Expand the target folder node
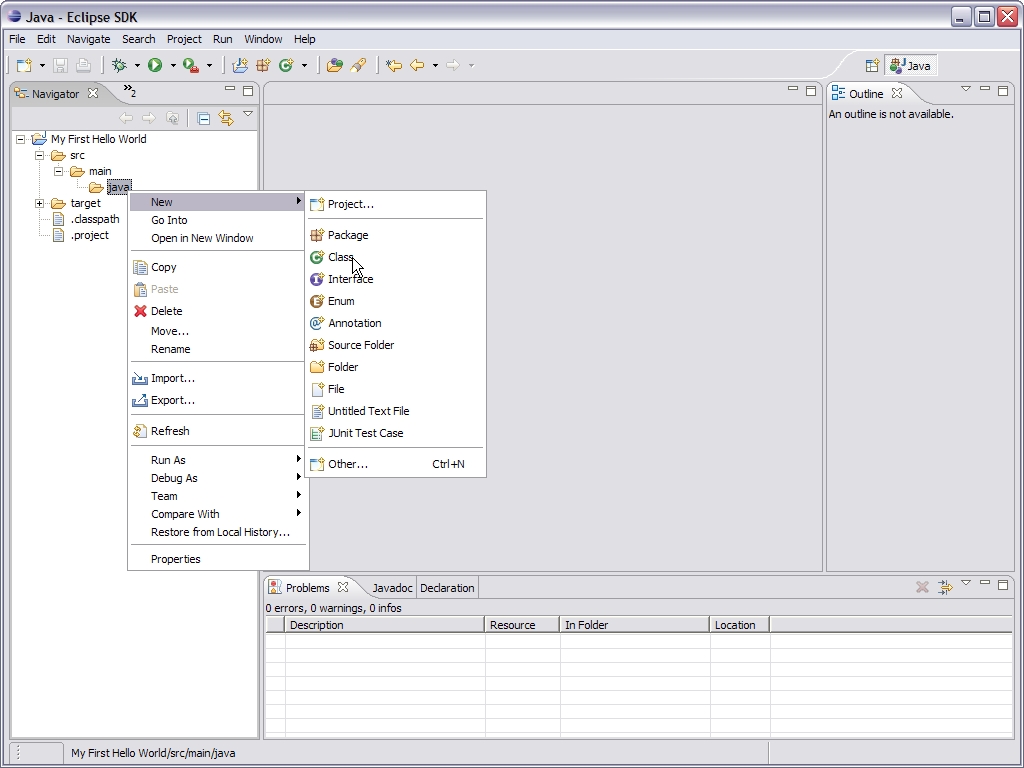1024x768 pixels. pyautogui.click(x=39, y=203)
